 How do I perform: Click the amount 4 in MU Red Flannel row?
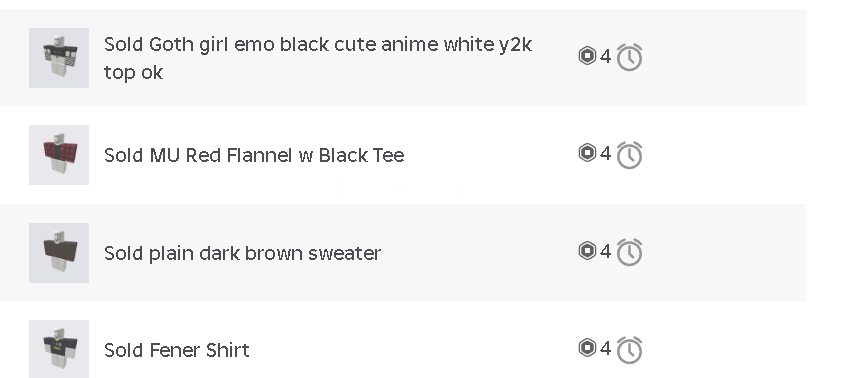pyautogui.click(x=605, y=153)
